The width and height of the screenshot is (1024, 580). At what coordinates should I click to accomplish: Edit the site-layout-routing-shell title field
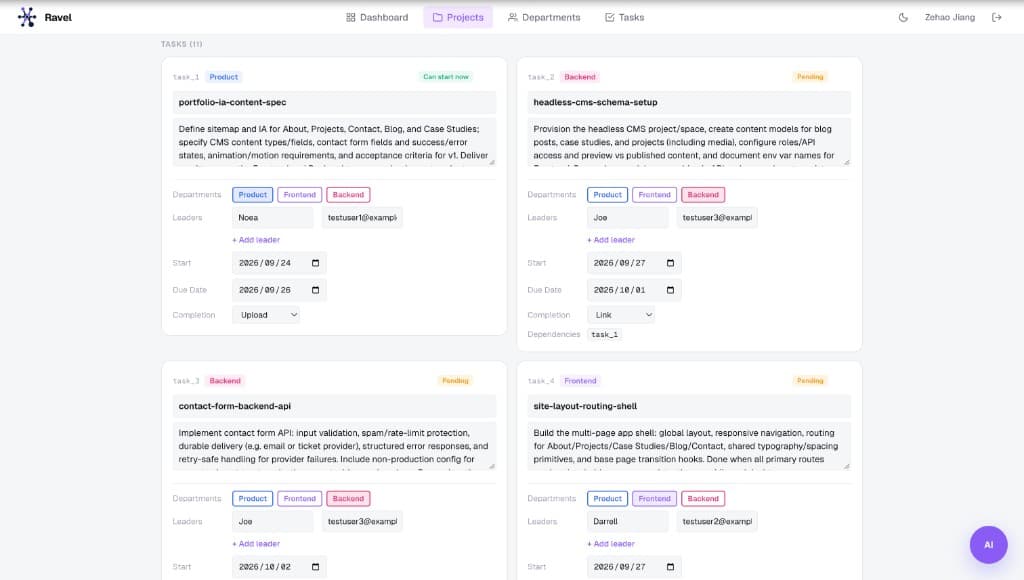pos(689,406)
